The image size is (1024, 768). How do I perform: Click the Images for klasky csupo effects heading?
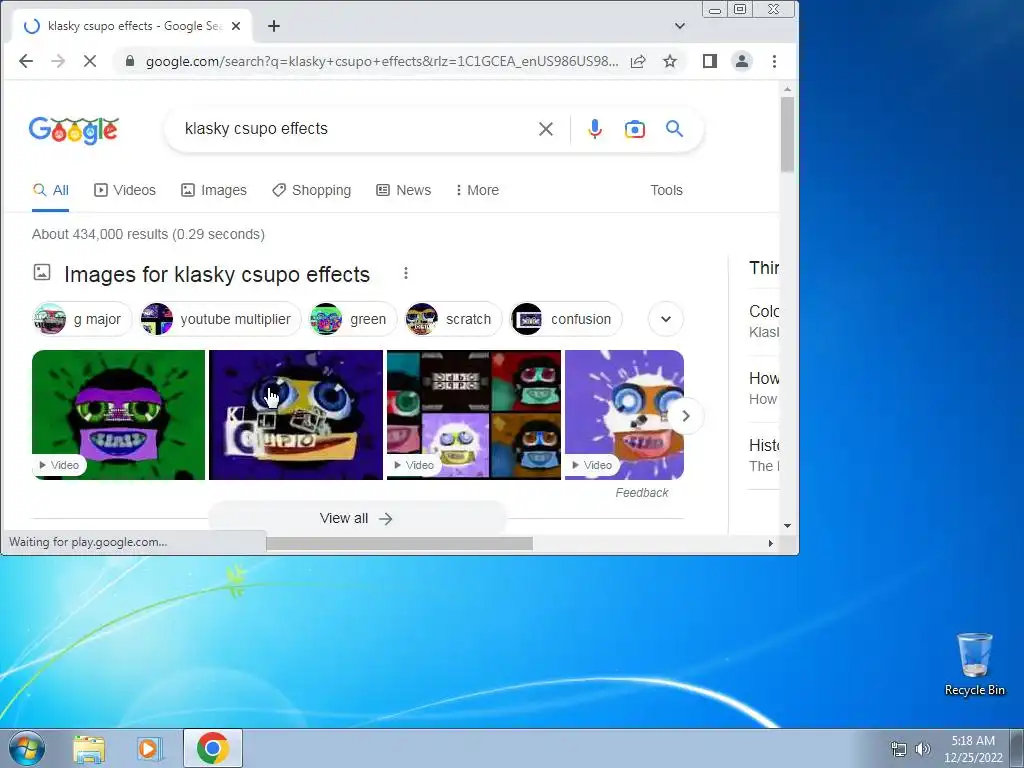[217, 274]
